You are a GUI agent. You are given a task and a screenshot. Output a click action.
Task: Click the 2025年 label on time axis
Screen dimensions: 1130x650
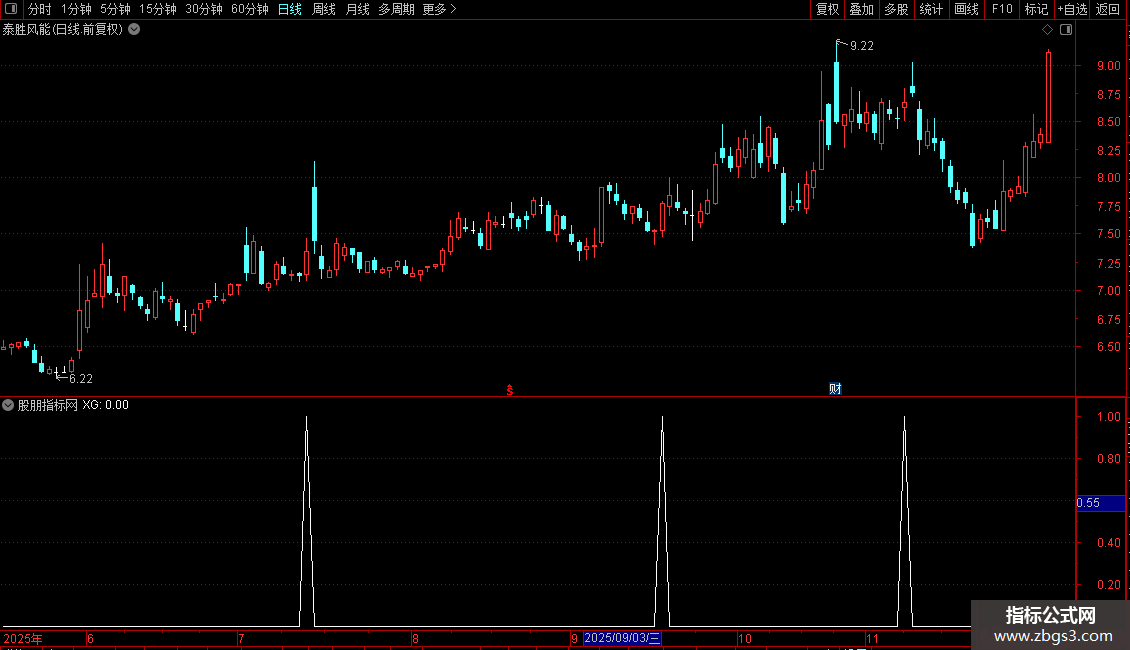click(x=22, y=638)
